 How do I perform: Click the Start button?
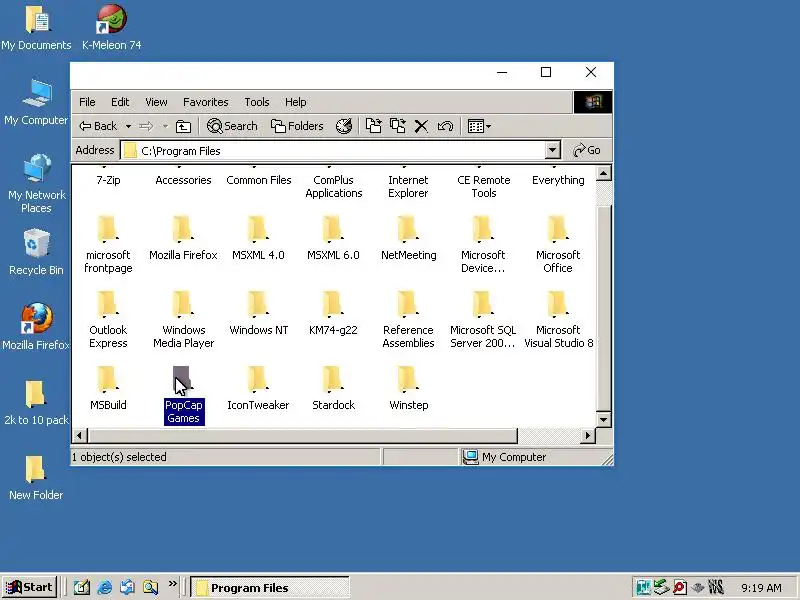coord(29,587)
